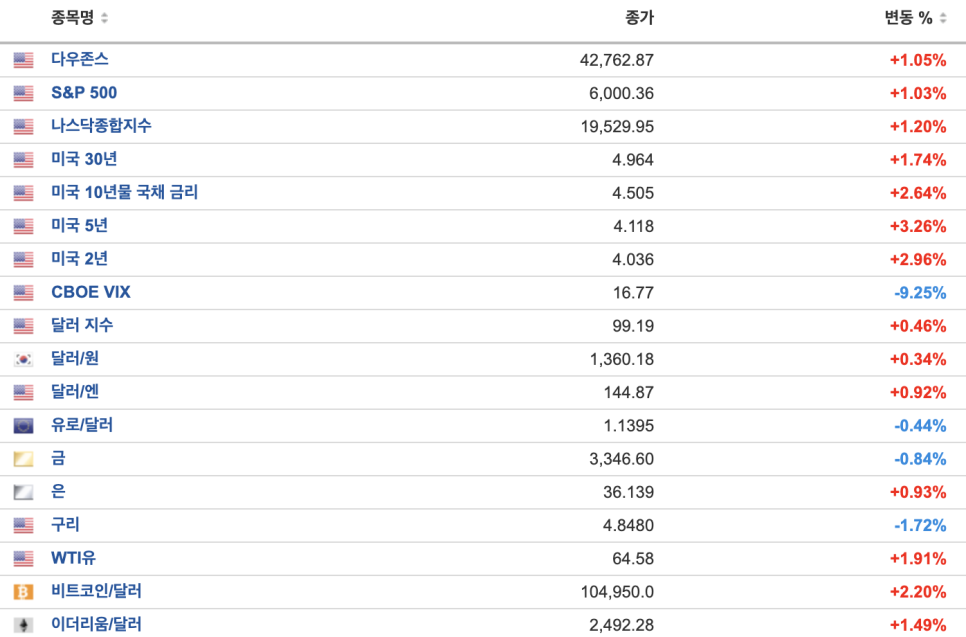966x637 pixels.
Task: Select the 4.505 yield value
Action: 633,193
